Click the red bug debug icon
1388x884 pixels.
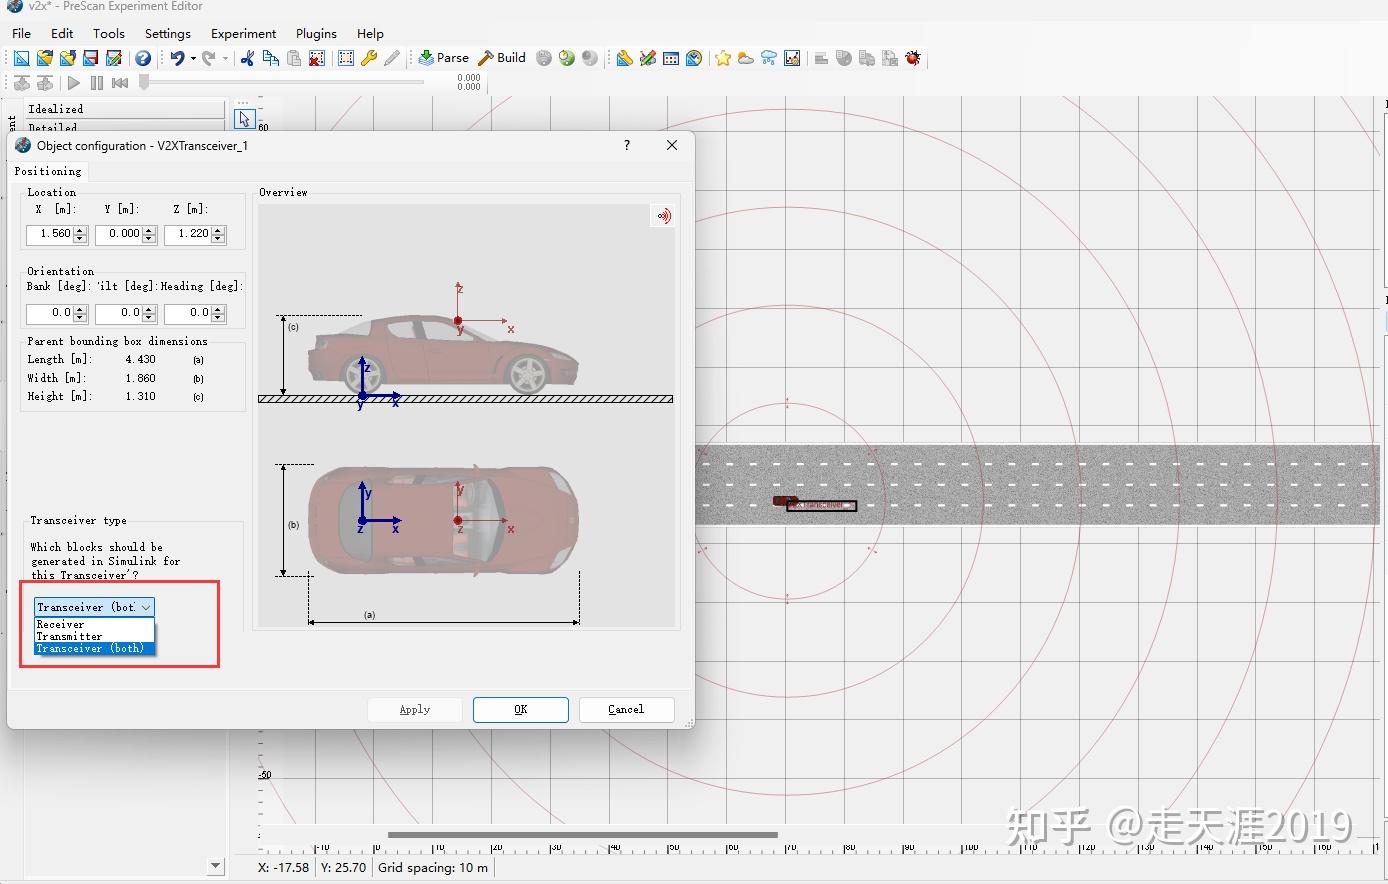tap(912, 58)
